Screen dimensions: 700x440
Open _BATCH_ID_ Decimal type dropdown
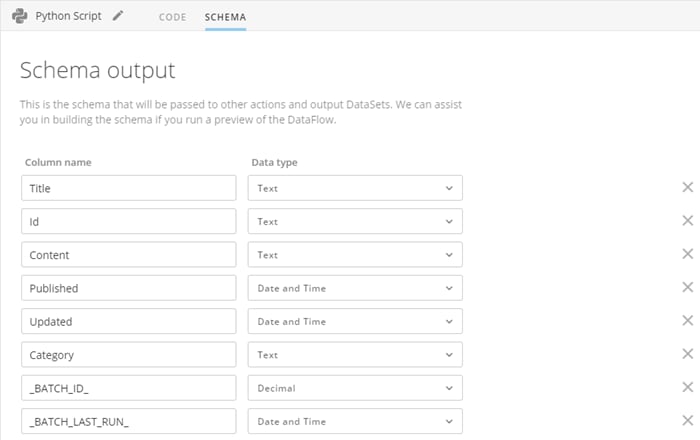pyautogui.click(x=355, y=388)
